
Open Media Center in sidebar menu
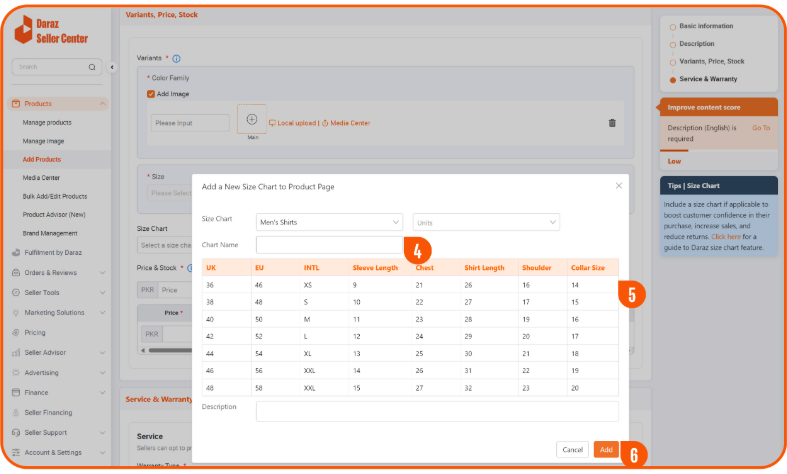(x=42, y=177)
